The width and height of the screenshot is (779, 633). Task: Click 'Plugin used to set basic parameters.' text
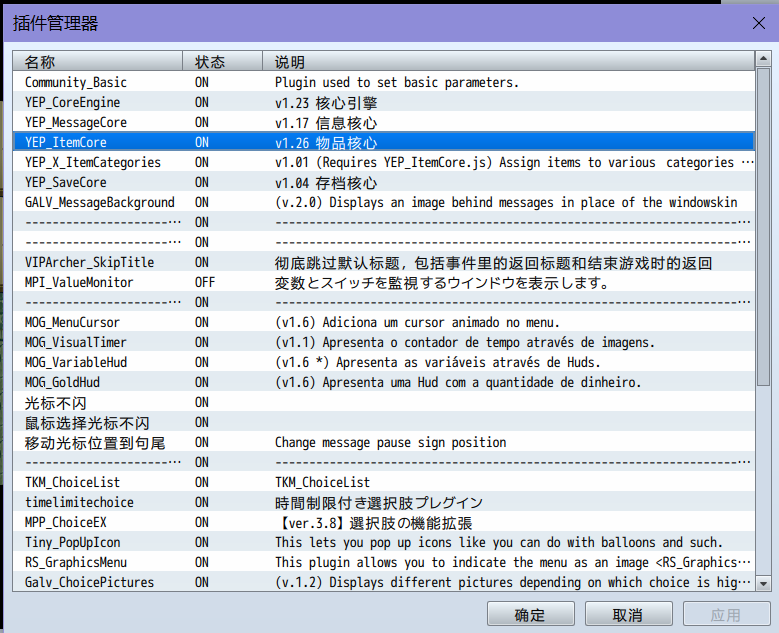[397, 82]
